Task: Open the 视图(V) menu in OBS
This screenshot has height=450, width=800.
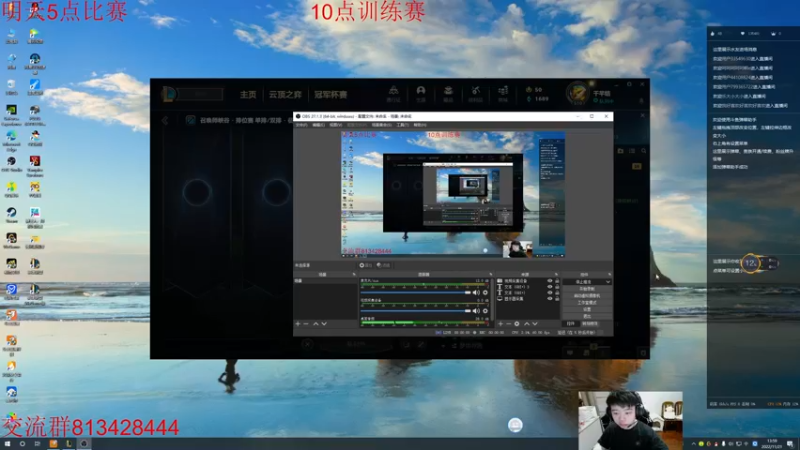Action: pos(336,125)
